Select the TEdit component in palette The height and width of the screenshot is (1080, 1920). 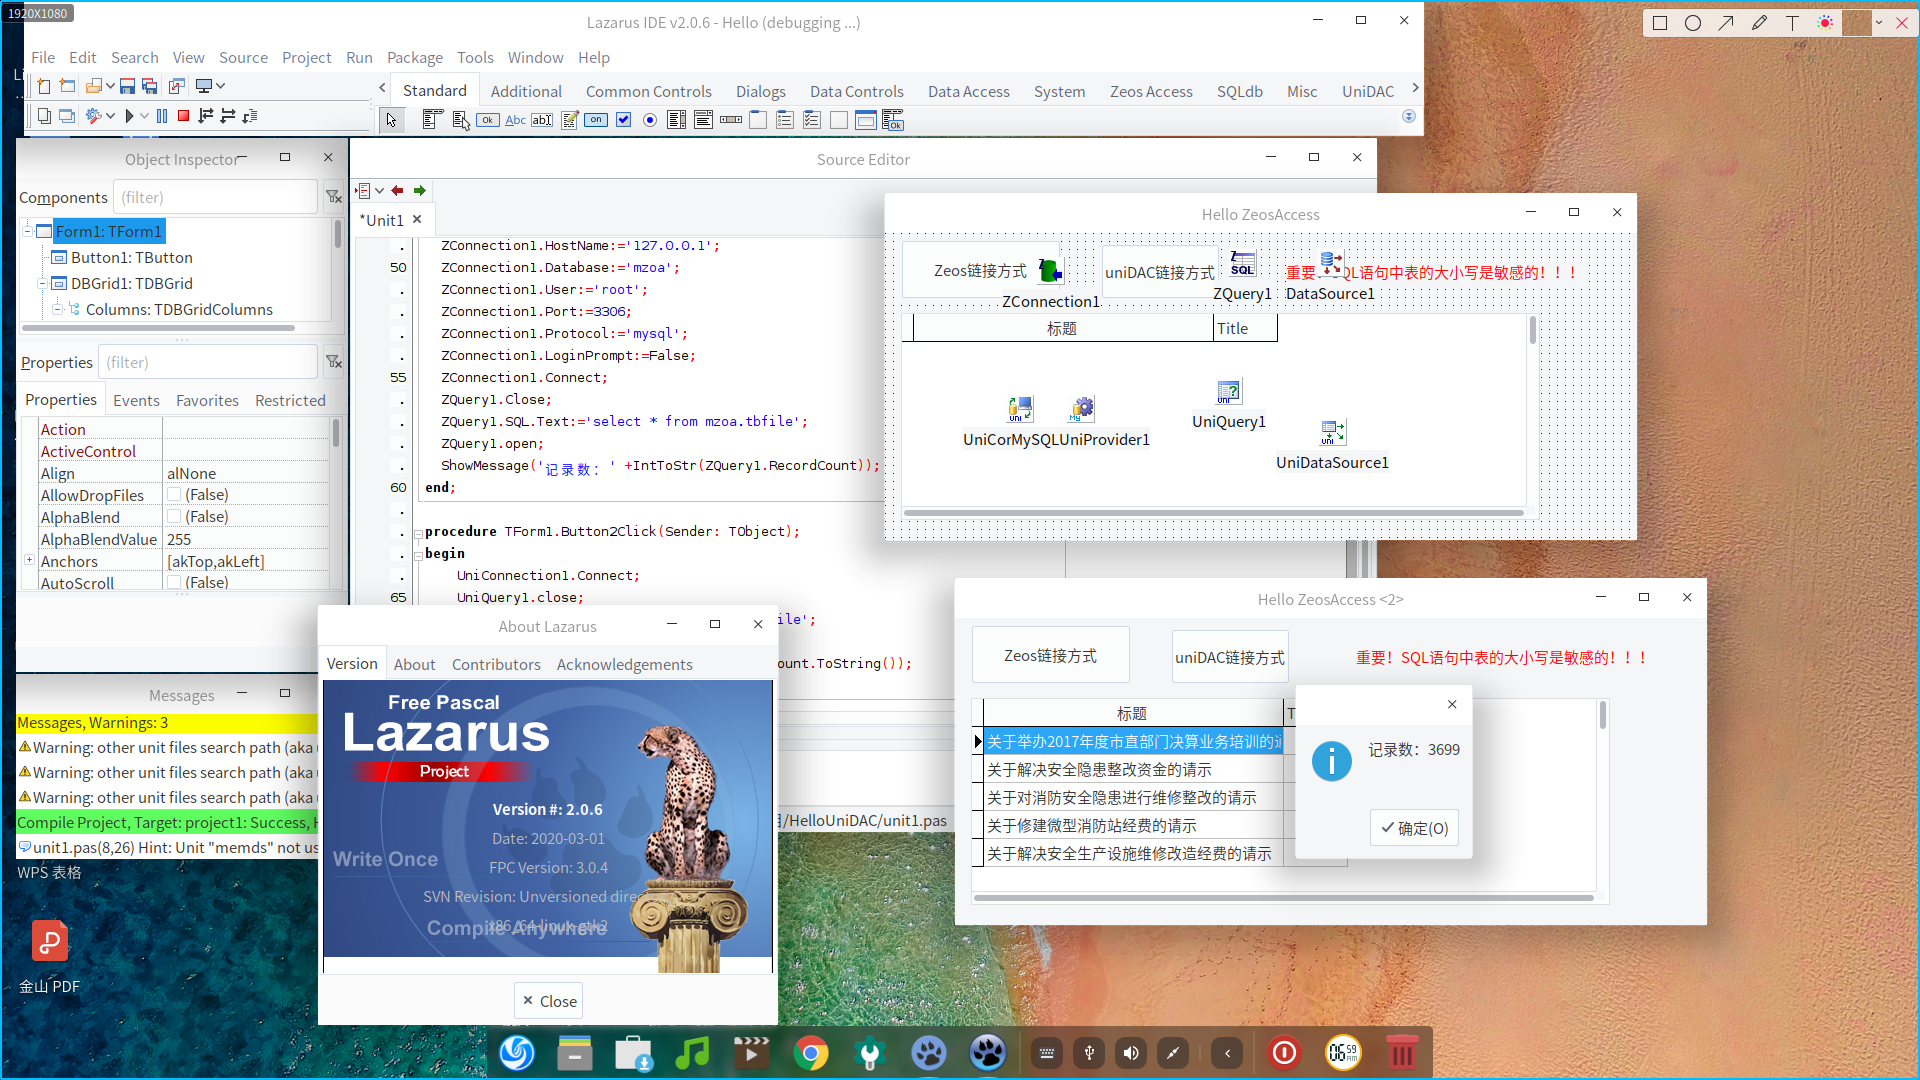542,120
